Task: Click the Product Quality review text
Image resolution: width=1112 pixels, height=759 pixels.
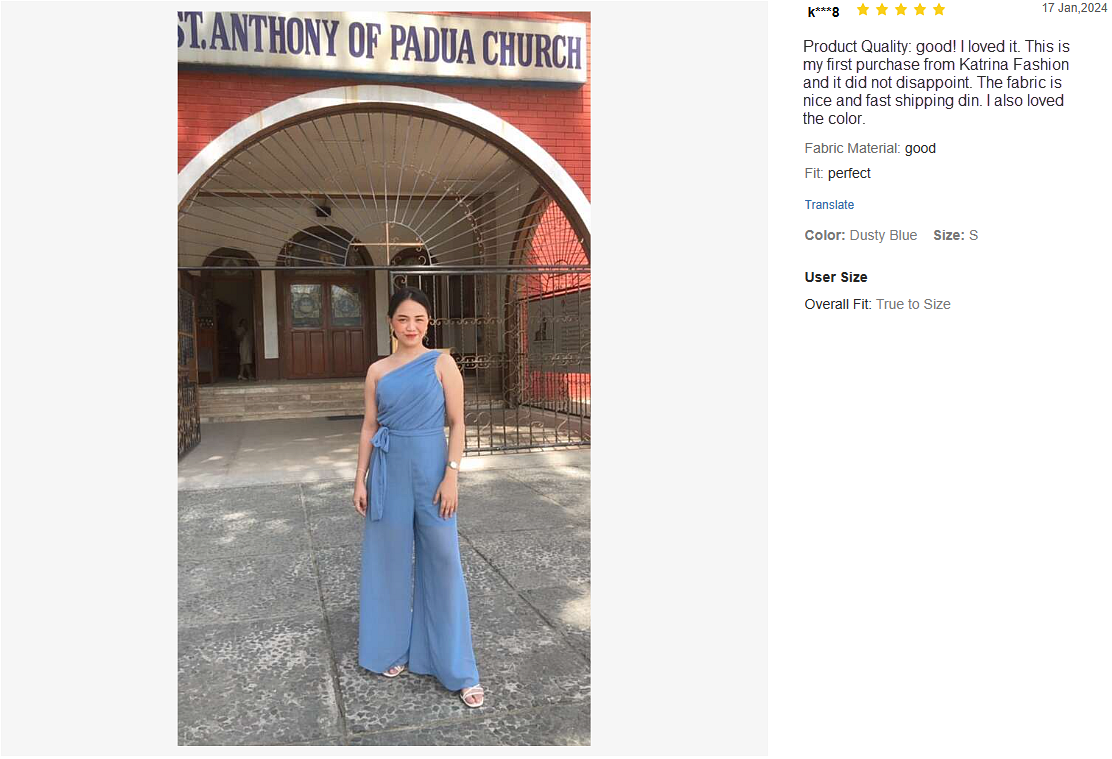Action: point(936,82)
